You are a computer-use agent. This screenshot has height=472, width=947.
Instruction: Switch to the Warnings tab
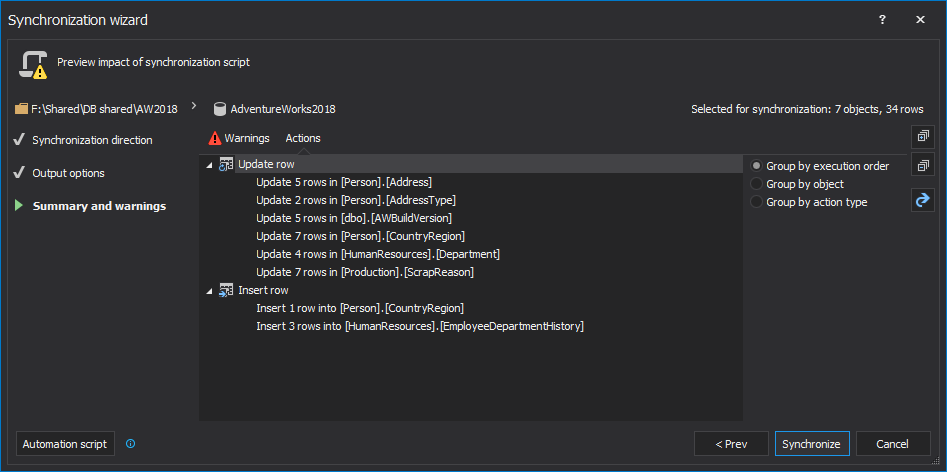pyautogui.click(x=239, y=138)
